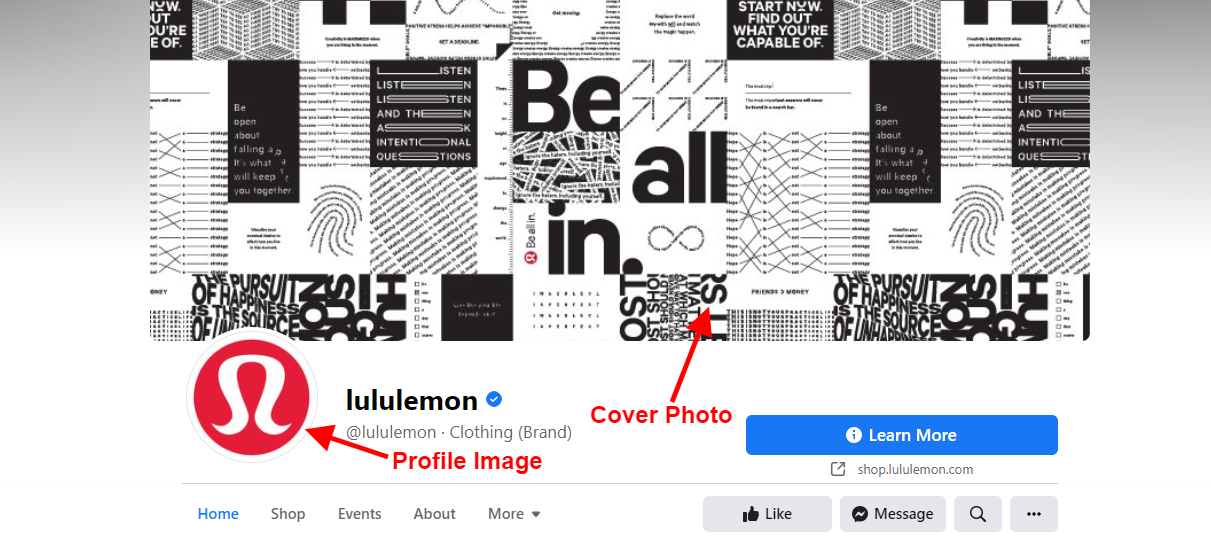Open the black-and-white cover photo
Screen dimensions: 1211x536
click(x=620, y=170)
